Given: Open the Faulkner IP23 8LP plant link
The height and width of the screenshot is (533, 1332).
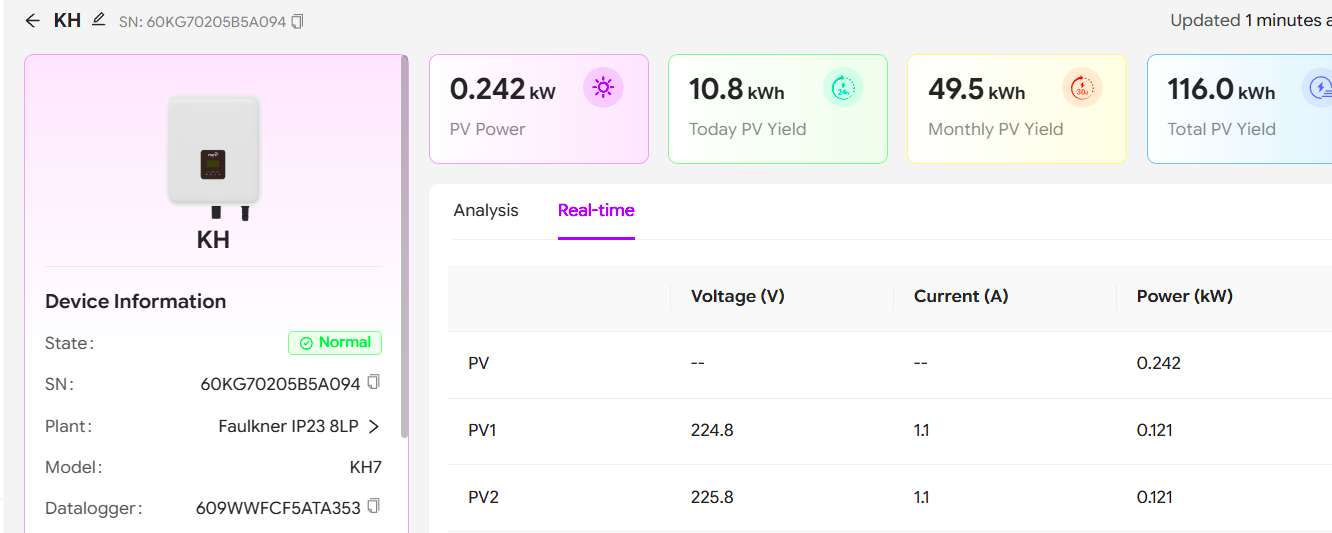Looking at the screenshot, I should tap(288, 426).
